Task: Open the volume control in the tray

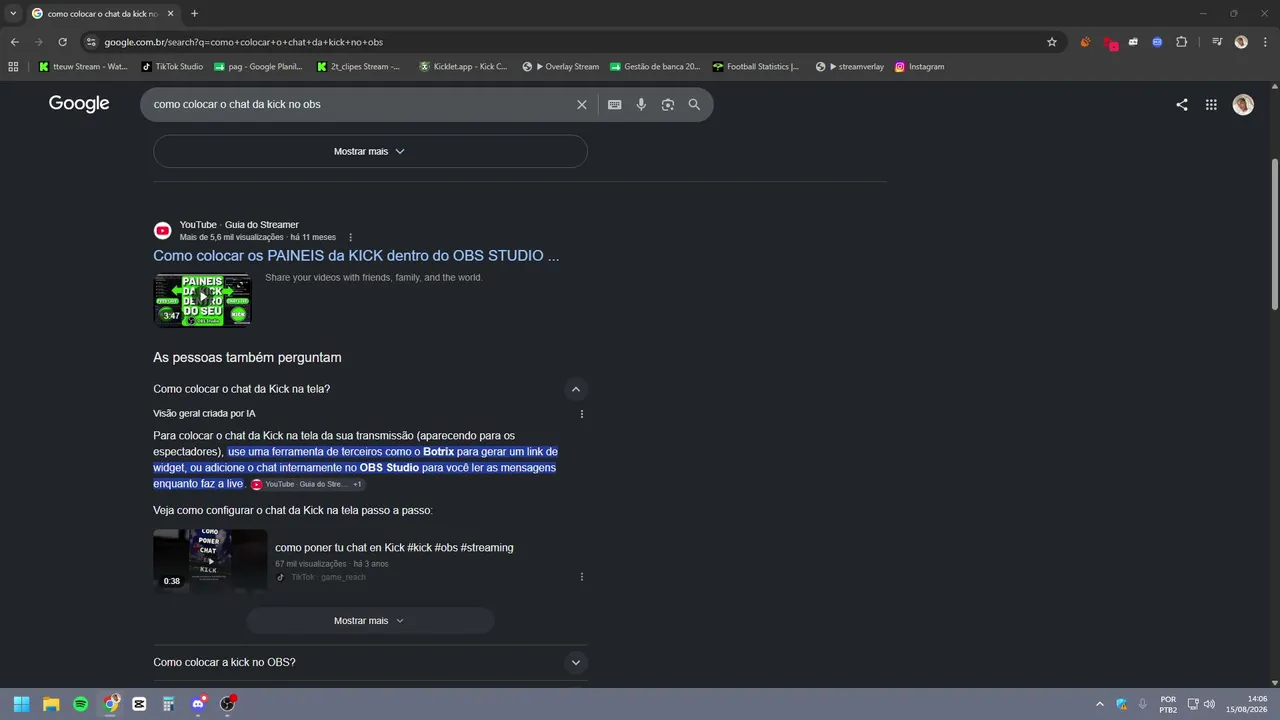Action: [1210, 704]
